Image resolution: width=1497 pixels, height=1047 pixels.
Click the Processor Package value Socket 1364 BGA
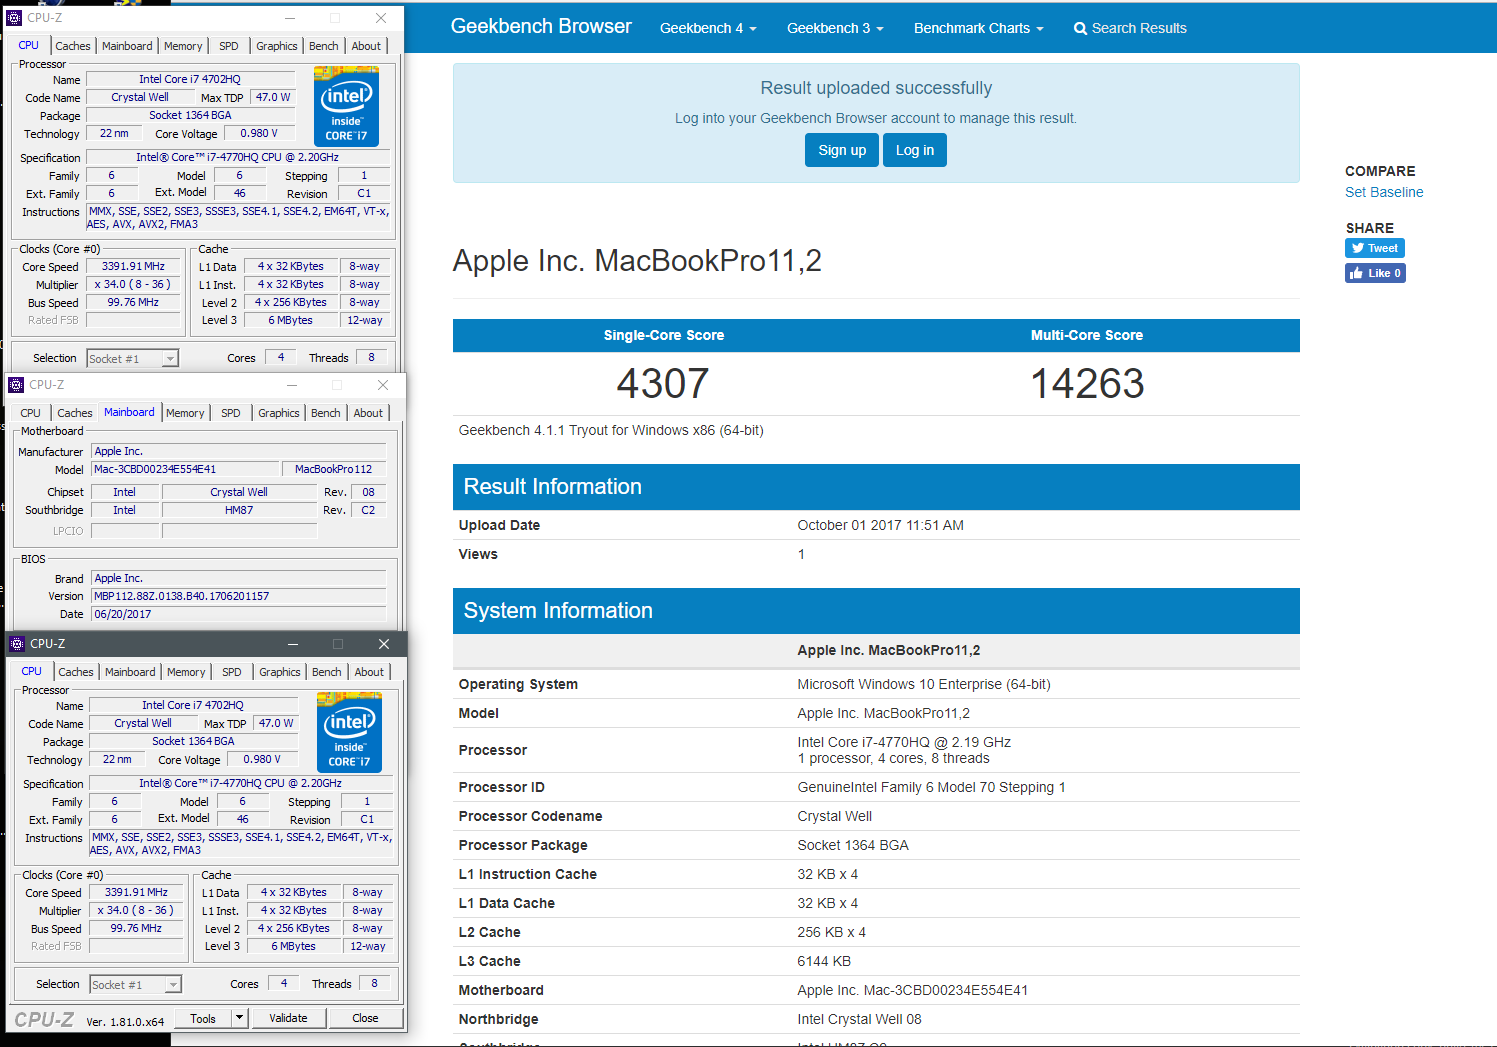pos(853,845)
